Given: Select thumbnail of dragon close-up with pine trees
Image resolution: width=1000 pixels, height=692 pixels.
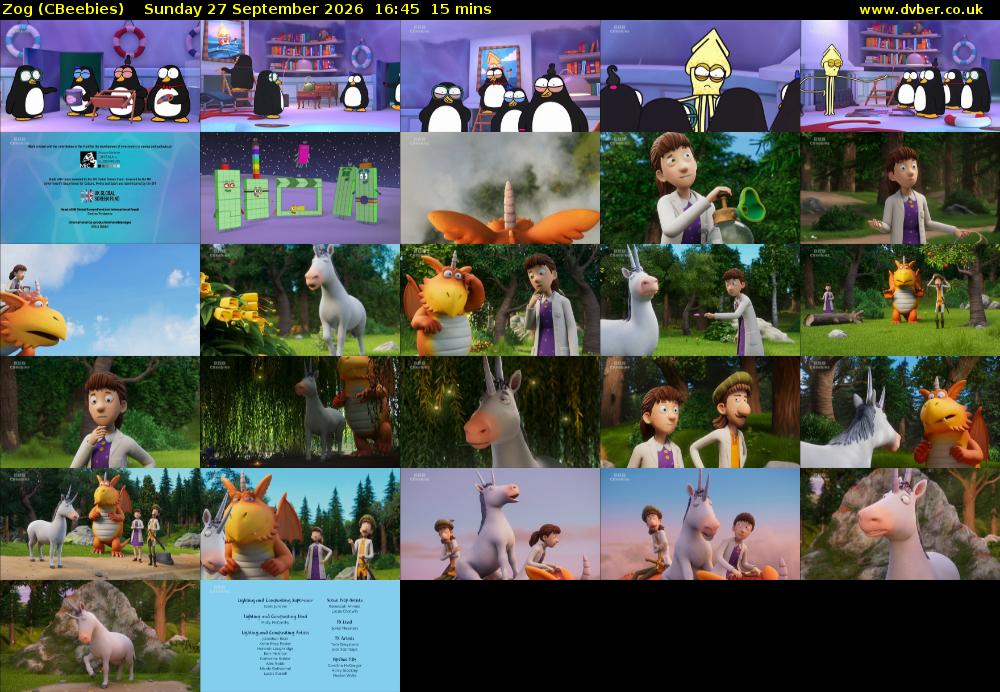Looking at the screenshot, I should pyautogui.click(x=300, y=524).
